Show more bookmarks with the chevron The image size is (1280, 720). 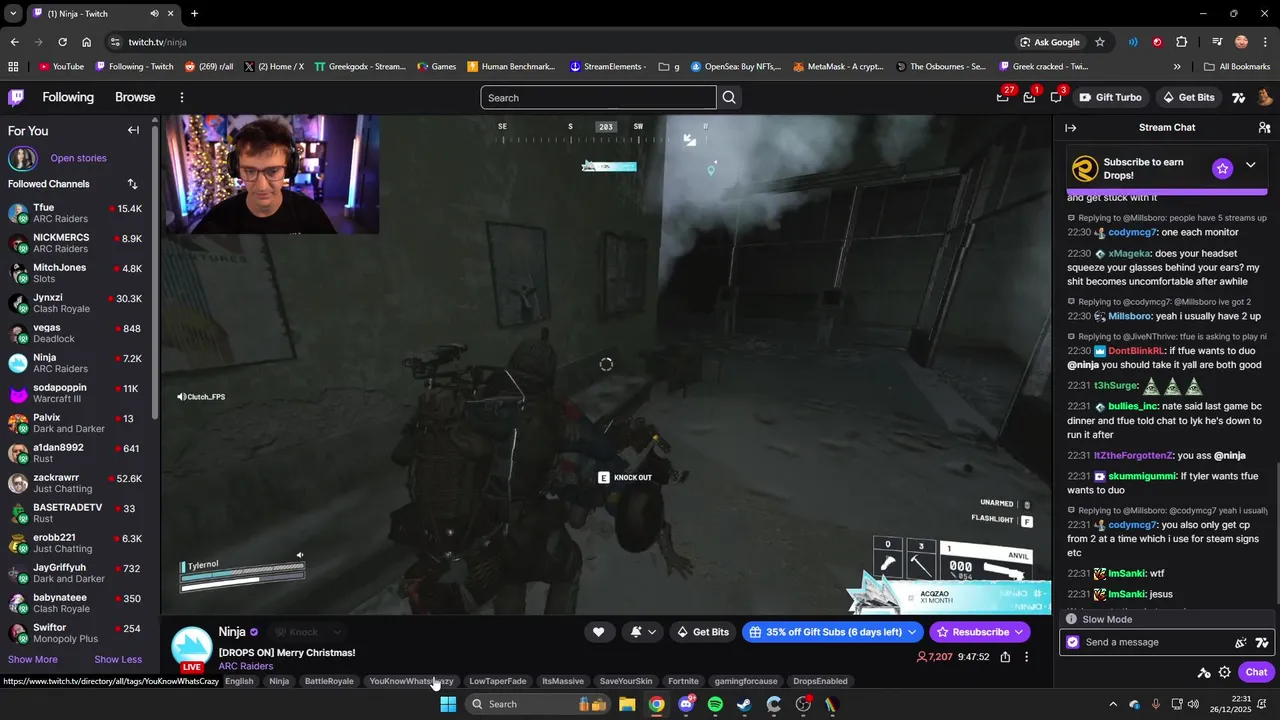(1177, 67)
